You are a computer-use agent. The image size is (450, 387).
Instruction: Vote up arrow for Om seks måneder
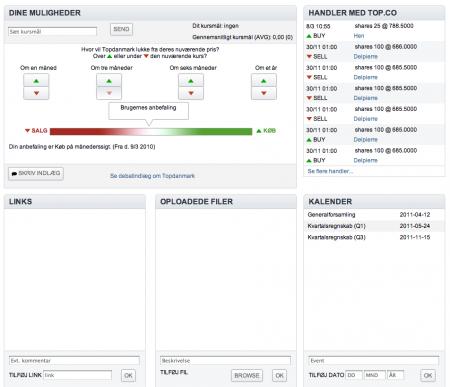pos(191,81)
